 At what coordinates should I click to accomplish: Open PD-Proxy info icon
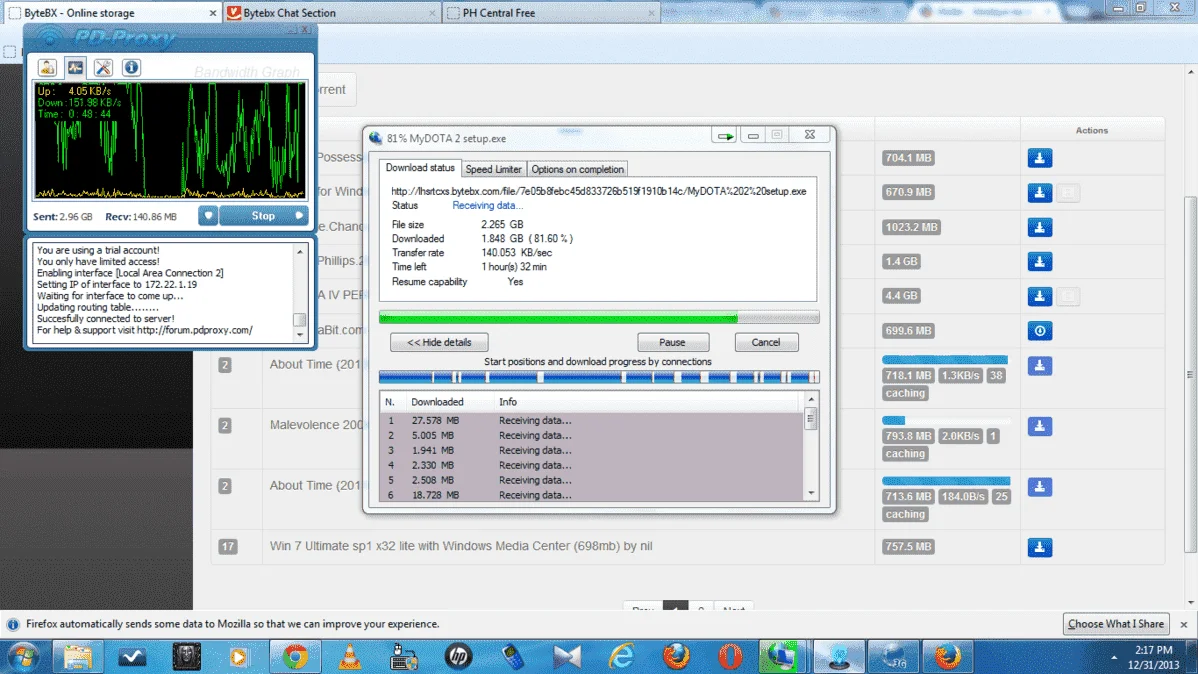point(131,67)
